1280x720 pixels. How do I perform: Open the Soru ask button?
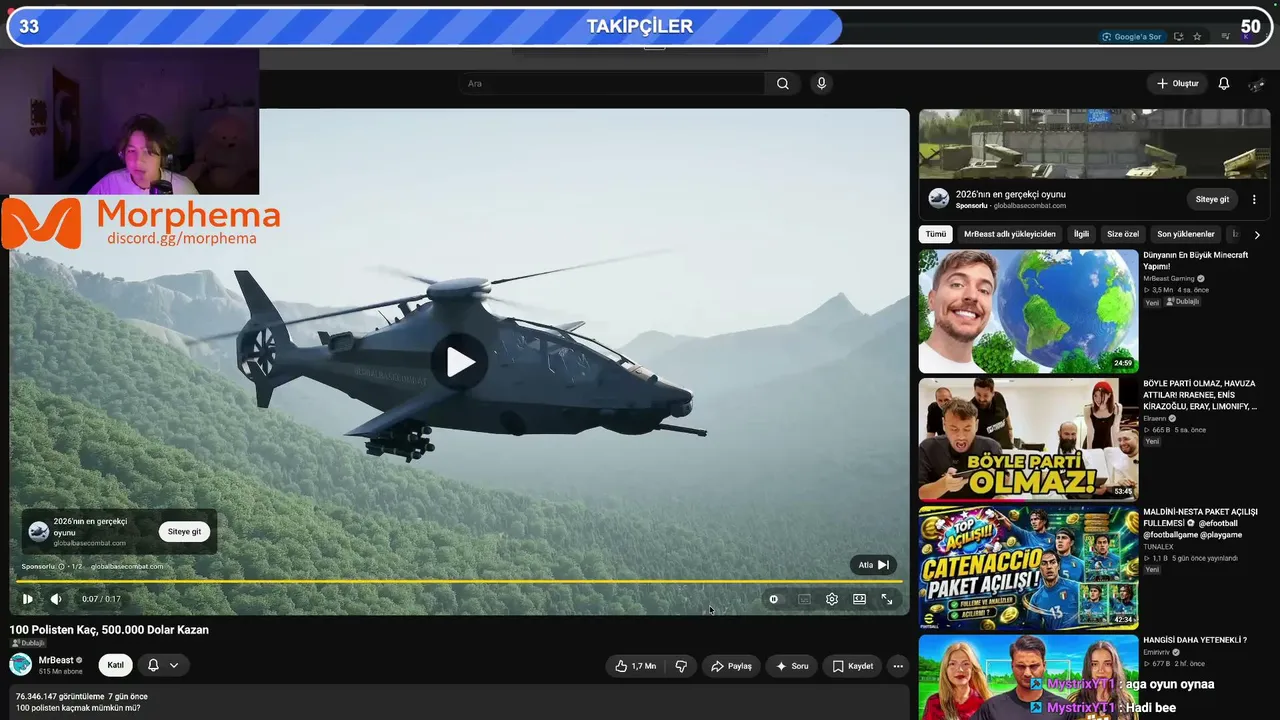(792, 666)
